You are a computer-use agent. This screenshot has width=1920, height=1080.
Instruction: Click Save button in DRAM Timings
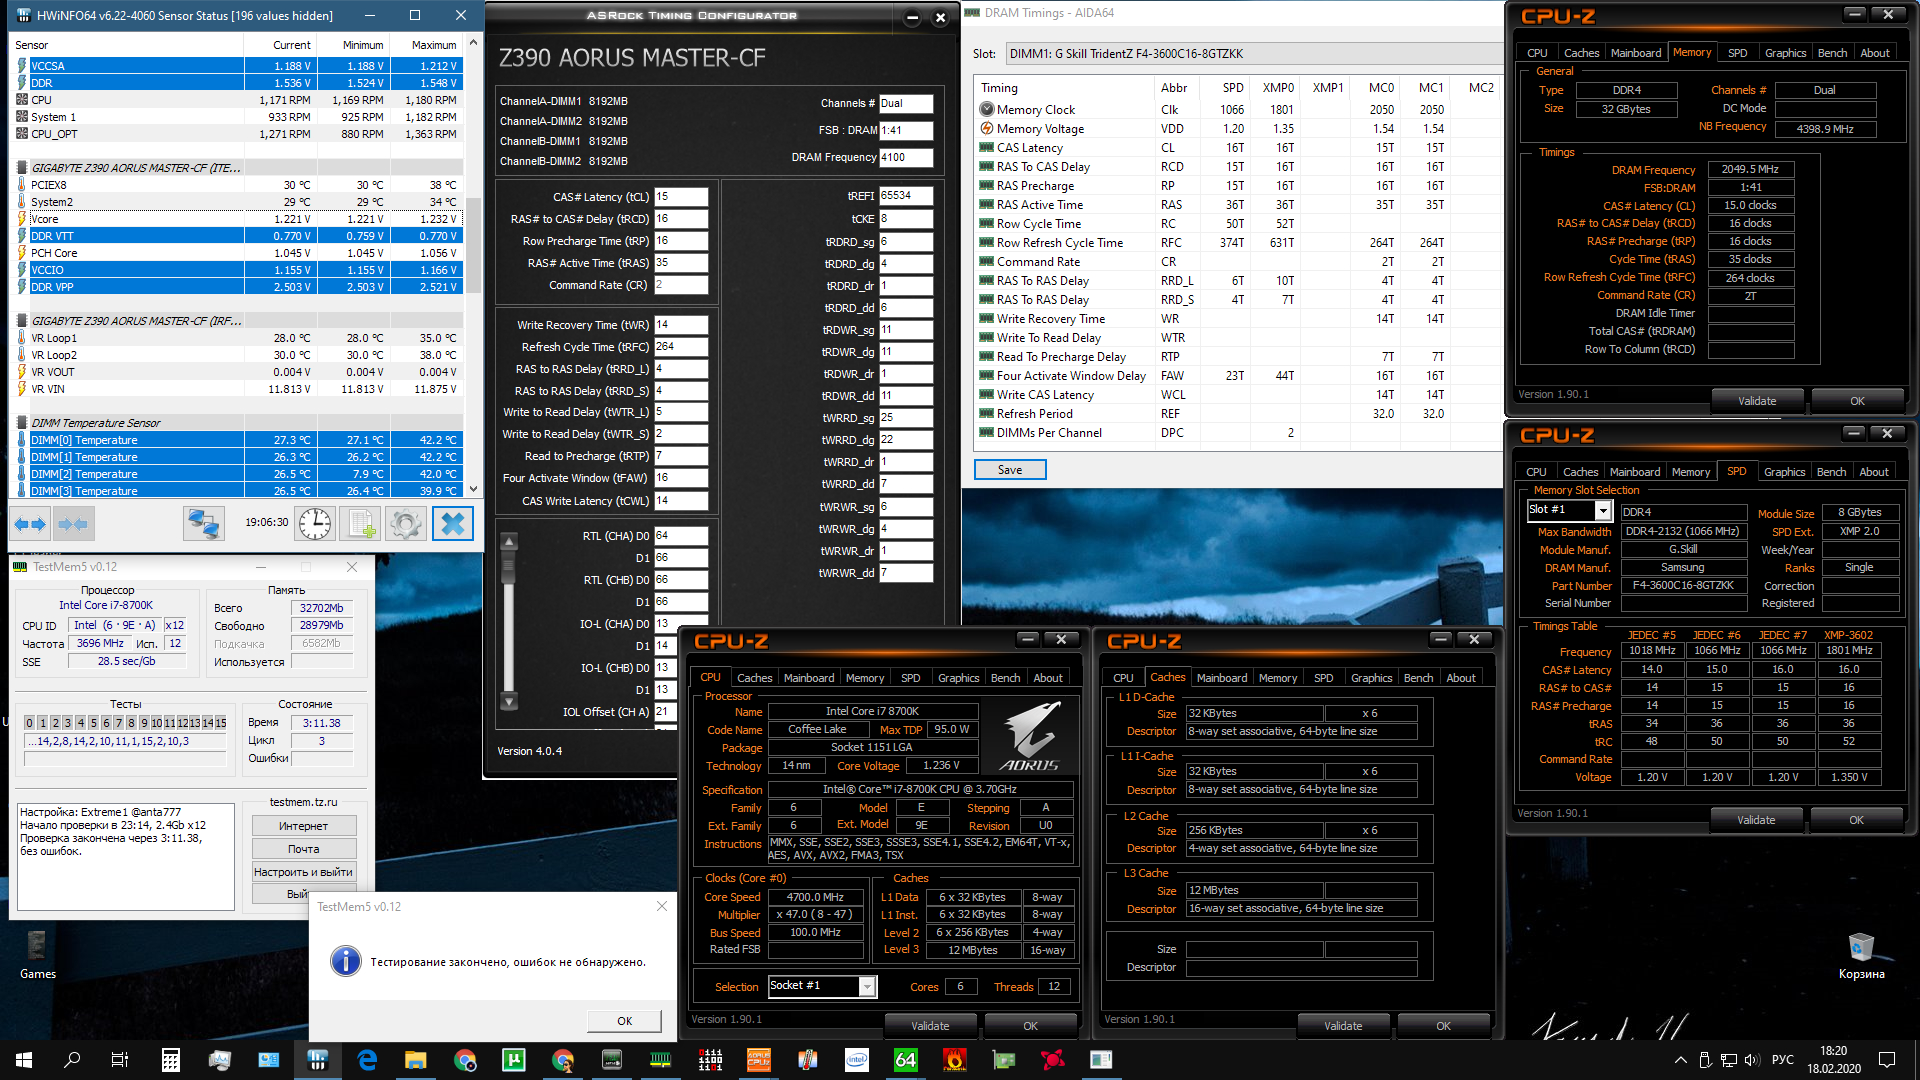[x=1010, y=470]
